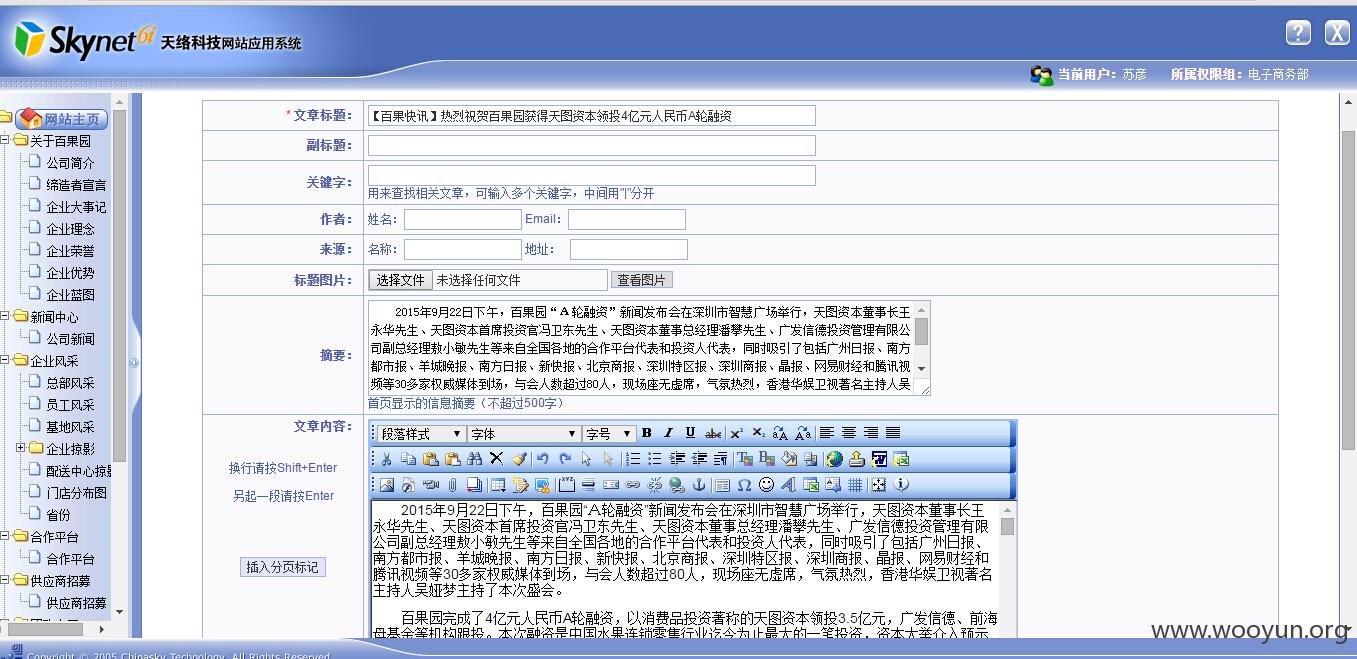Click the Copy icon in editor
This screenshot has height=659, width=1357.
[408, 459]
